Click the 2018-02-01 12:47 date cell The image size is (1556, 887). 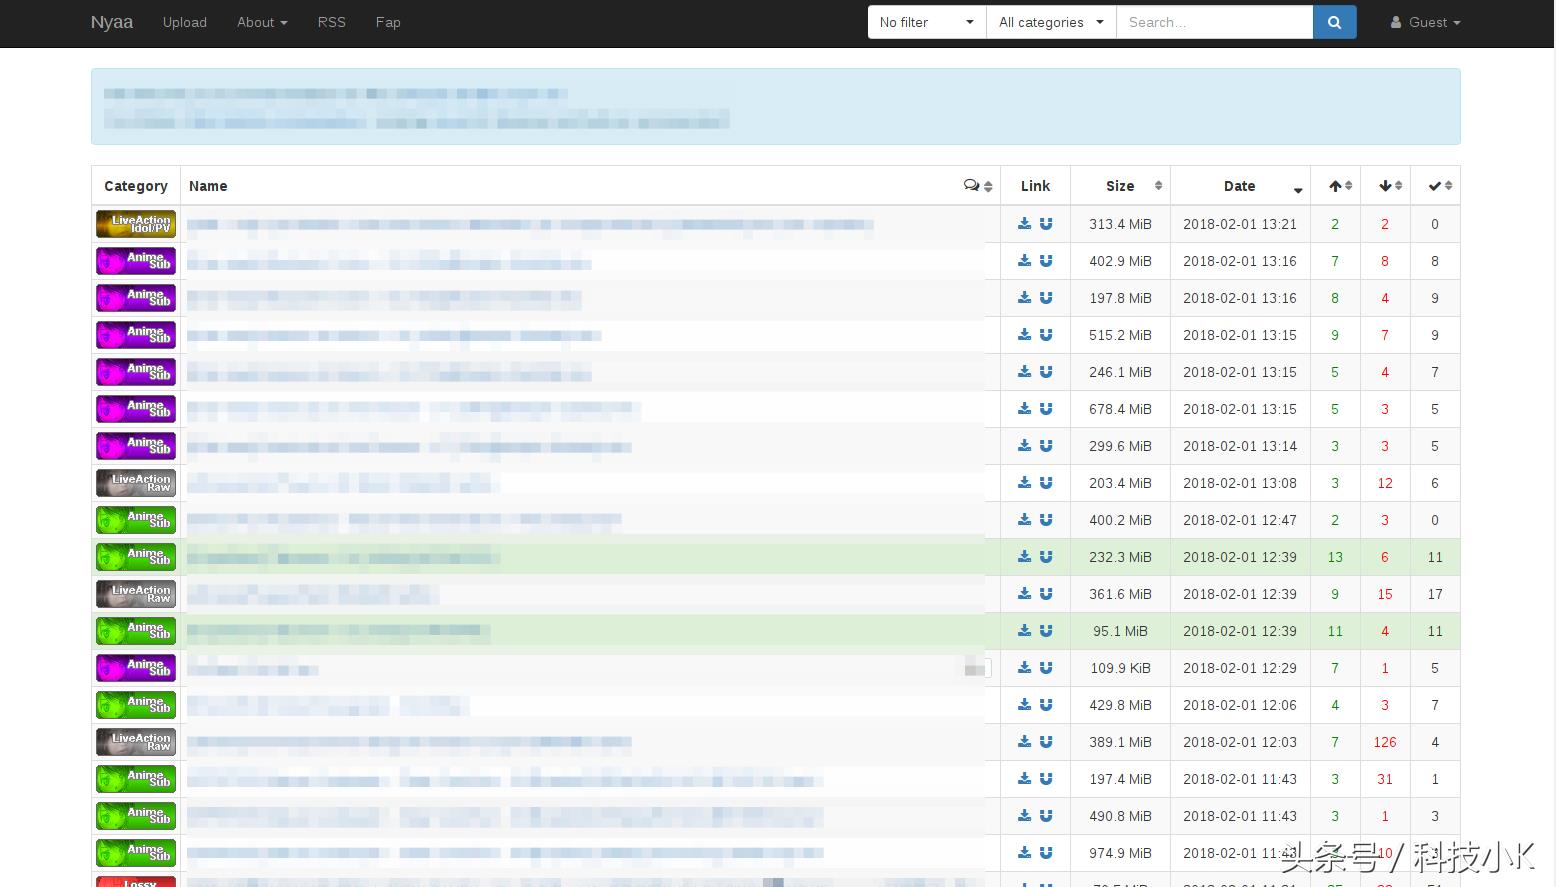point(1240,520)
